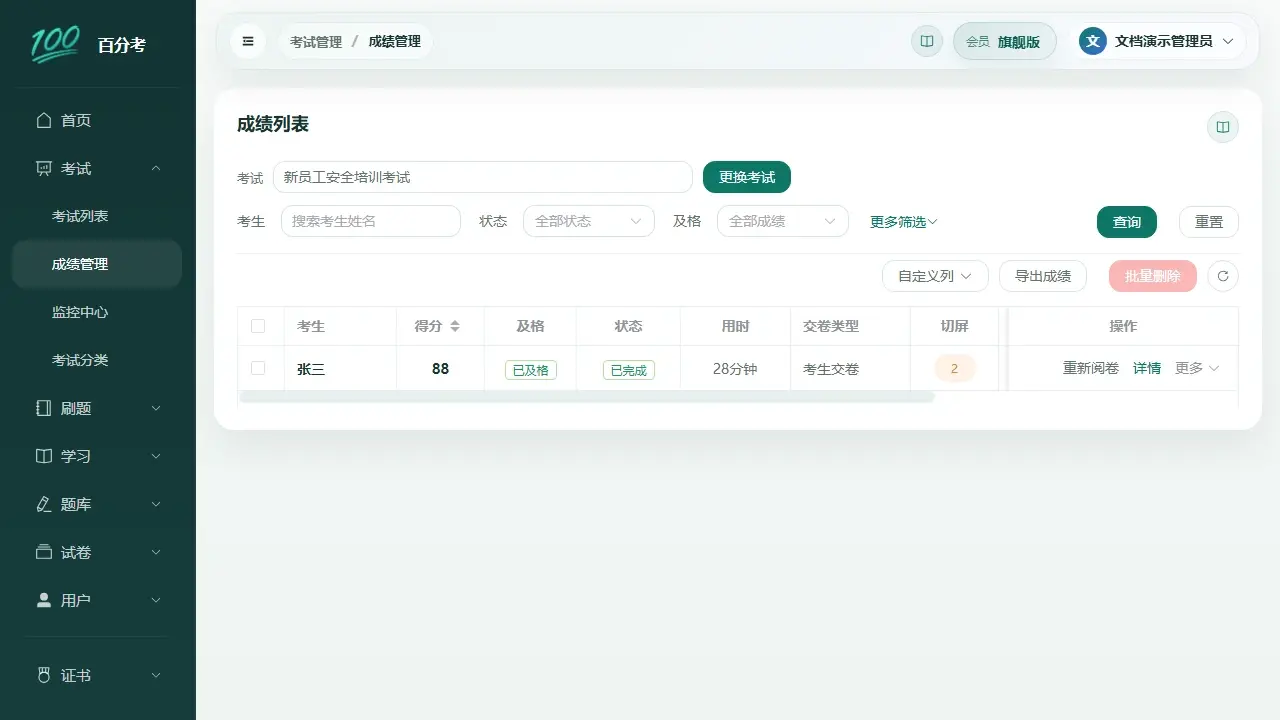This screenshot has width=1280, height=720.
Task: Click the 百分考 100 logo
Action: (55, 44)
